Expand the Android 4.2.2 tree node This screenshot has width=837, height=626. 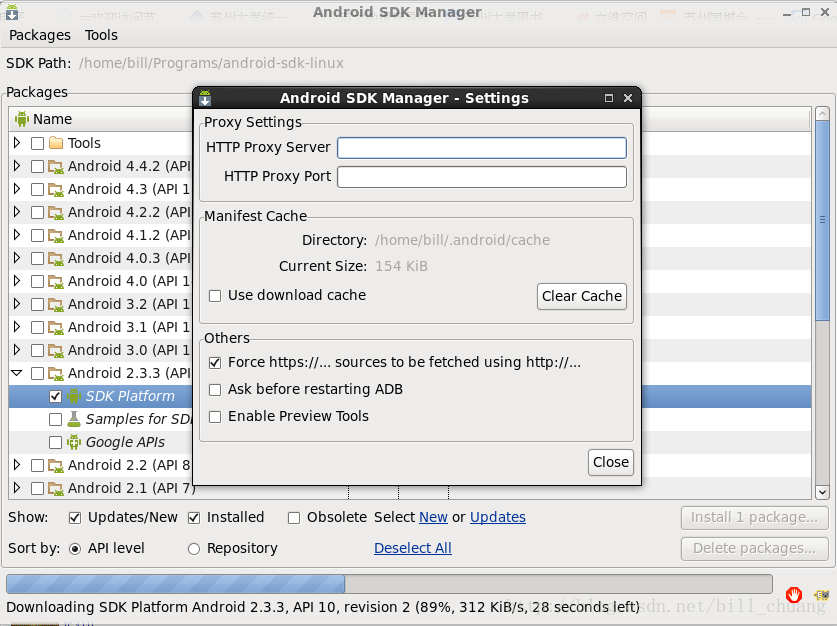tap(17, 211)
